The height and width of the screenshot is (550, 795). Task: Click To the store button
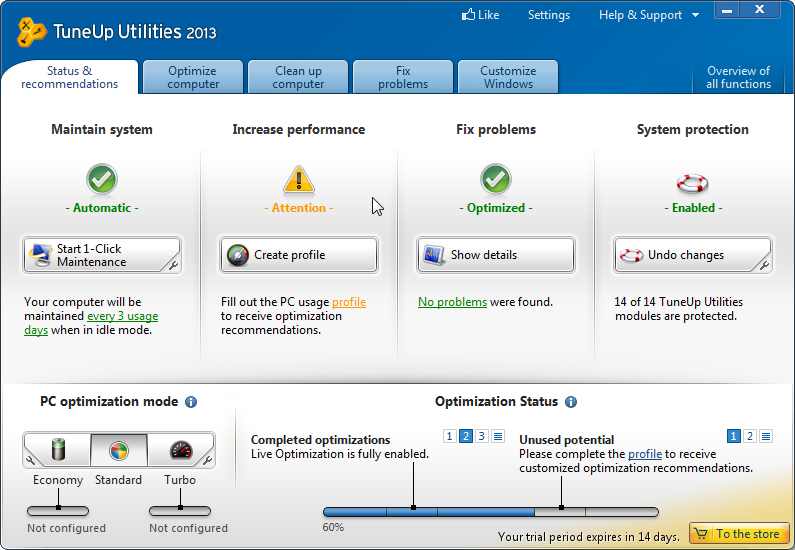pos(739,534)
